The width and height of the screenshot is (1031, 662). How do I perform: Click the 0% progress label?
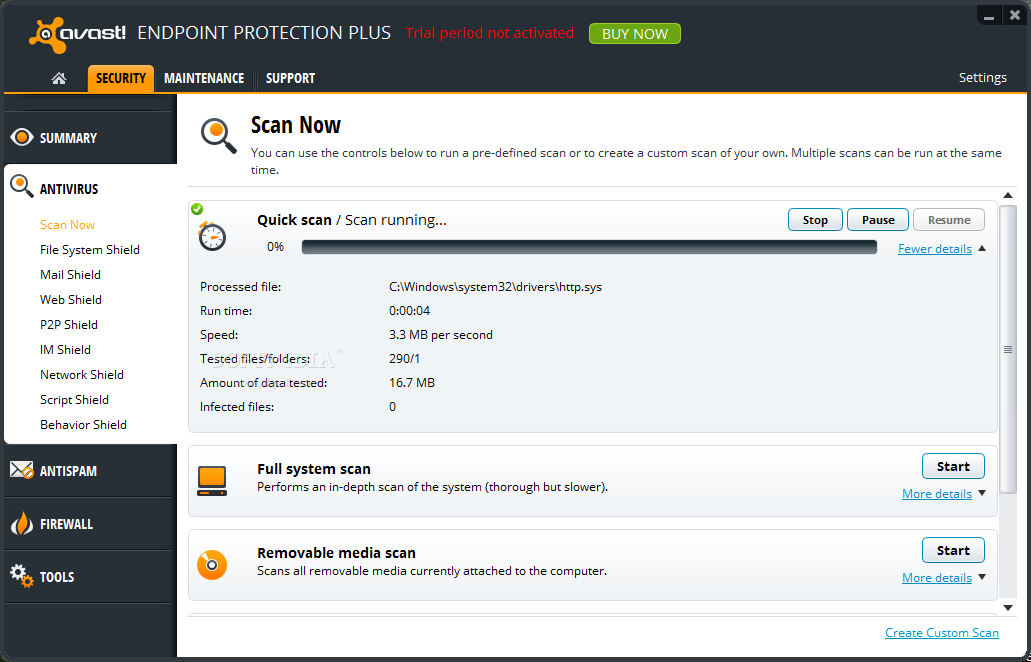[x=276, y=247]
